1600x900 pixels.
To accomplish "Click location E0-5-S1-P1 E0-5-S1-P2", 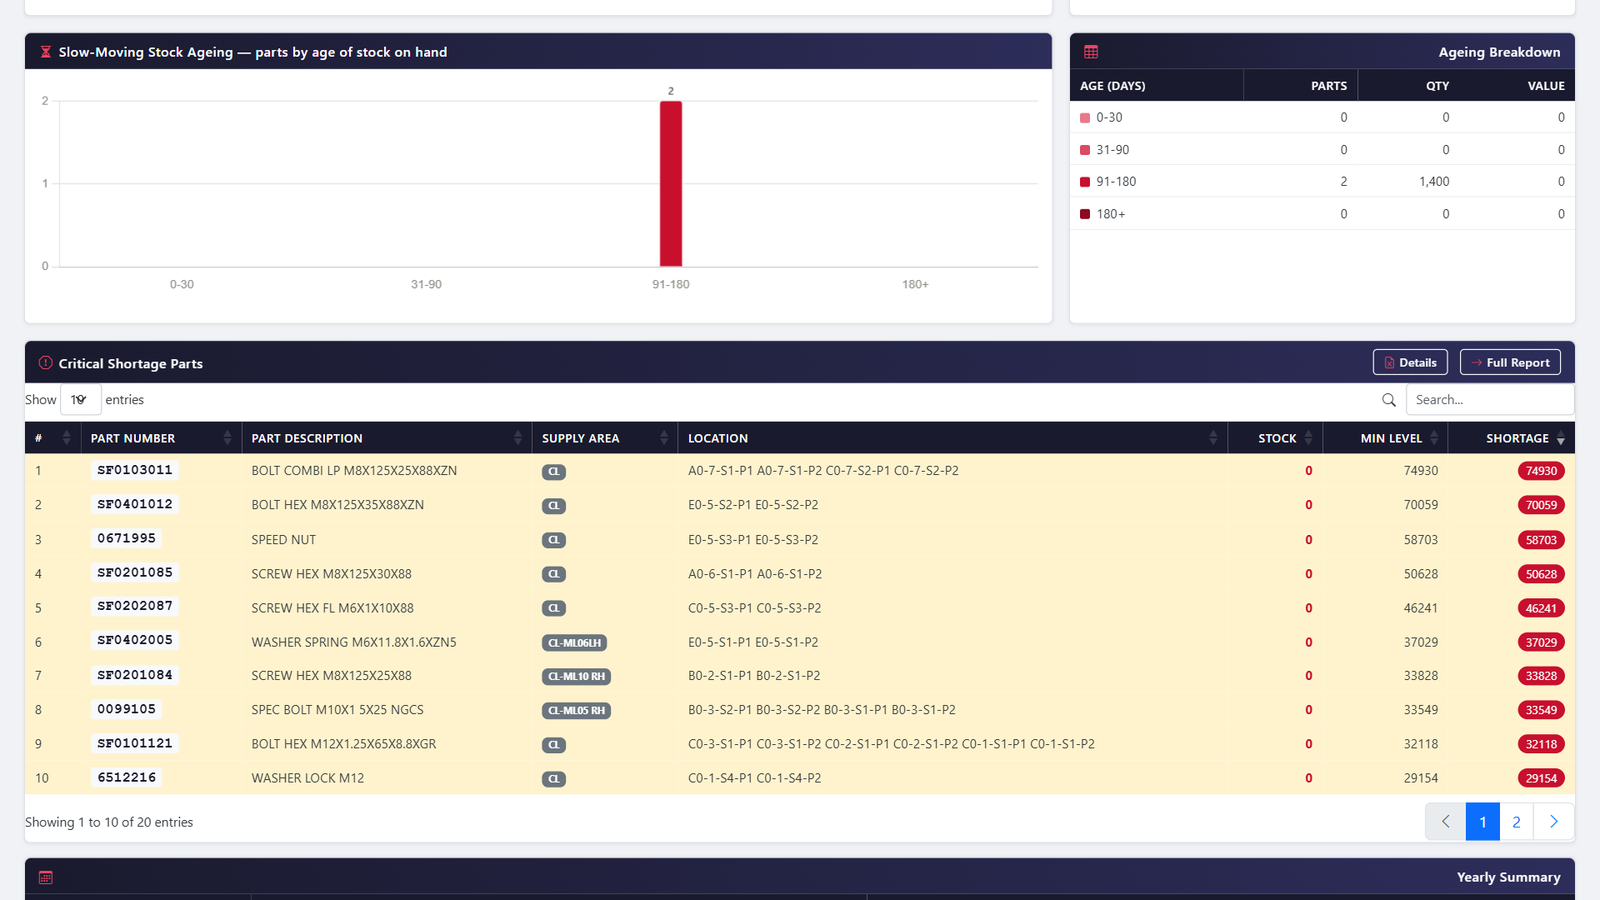I will coord(753,642).
